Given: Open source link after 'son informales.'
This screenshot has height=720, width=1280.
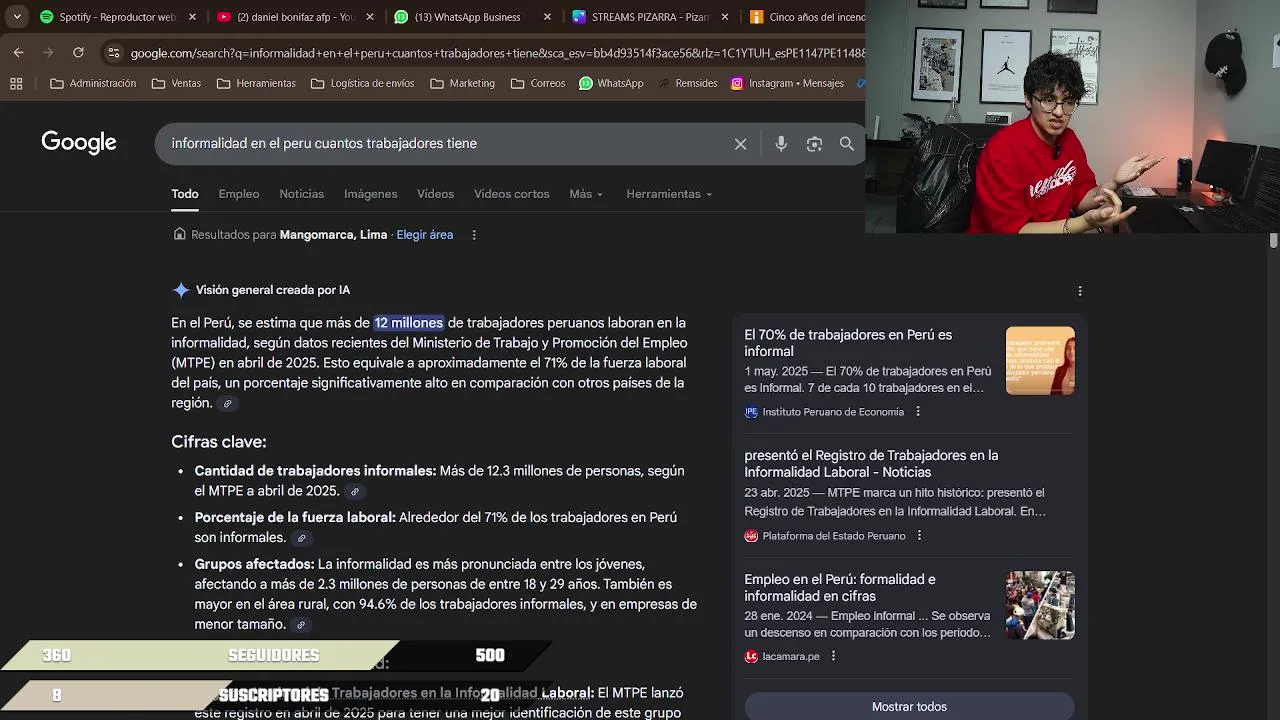Looking at the screenshot, I should pyautogui.click(x=301, y=538).
